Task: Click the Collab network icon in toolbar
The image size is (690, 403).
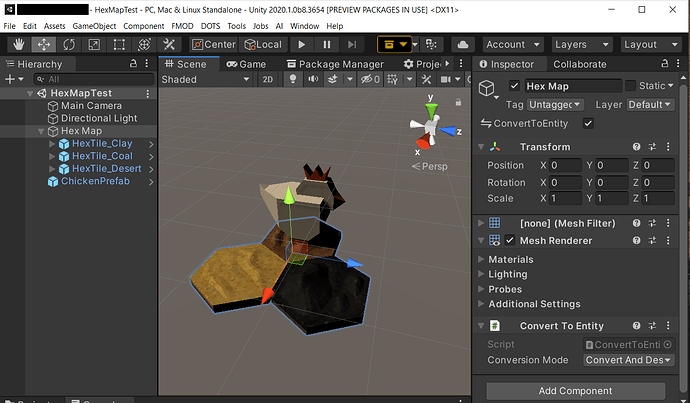Action: (x=431, y=44)
